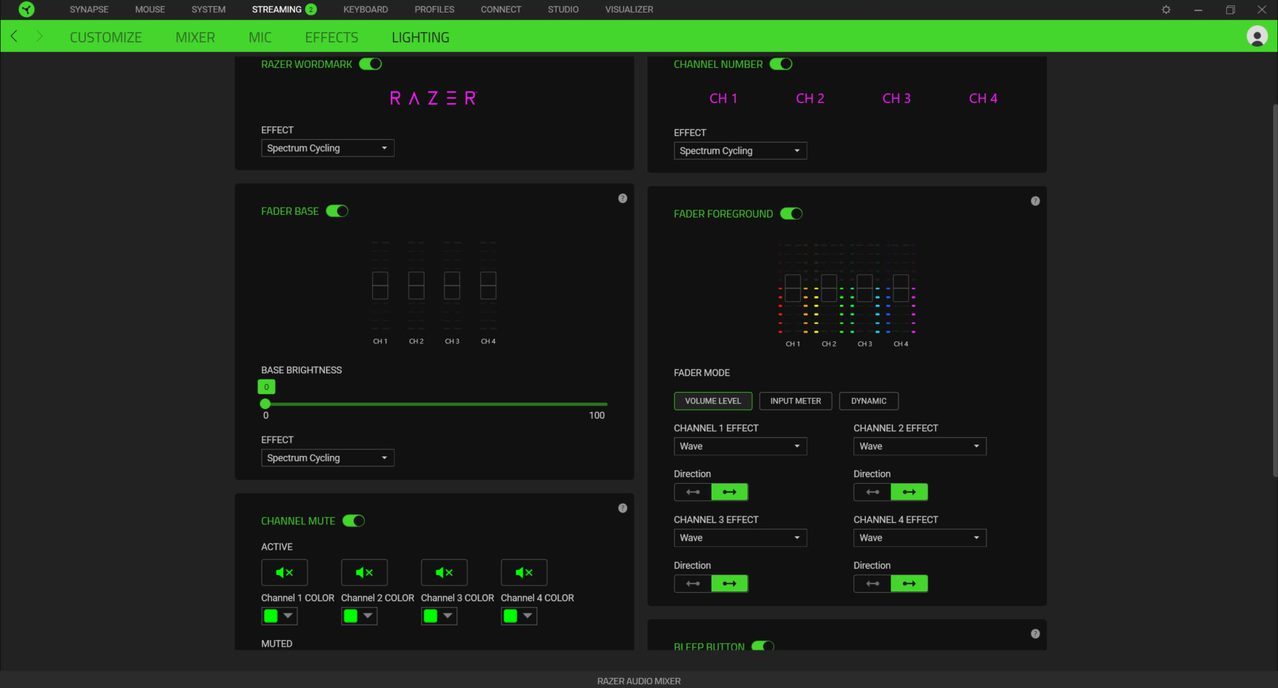Go forward using the right arrow

pyautogui.click(x=40, y=36)
